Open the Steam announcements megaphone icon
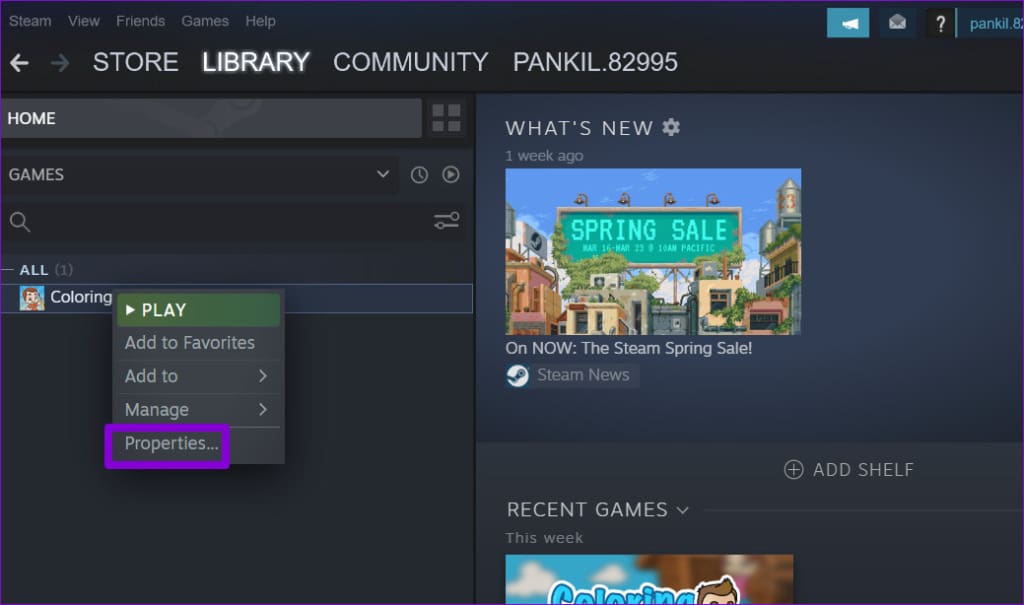The height and width of the screenshot is (605, 1024). point(847,22)
